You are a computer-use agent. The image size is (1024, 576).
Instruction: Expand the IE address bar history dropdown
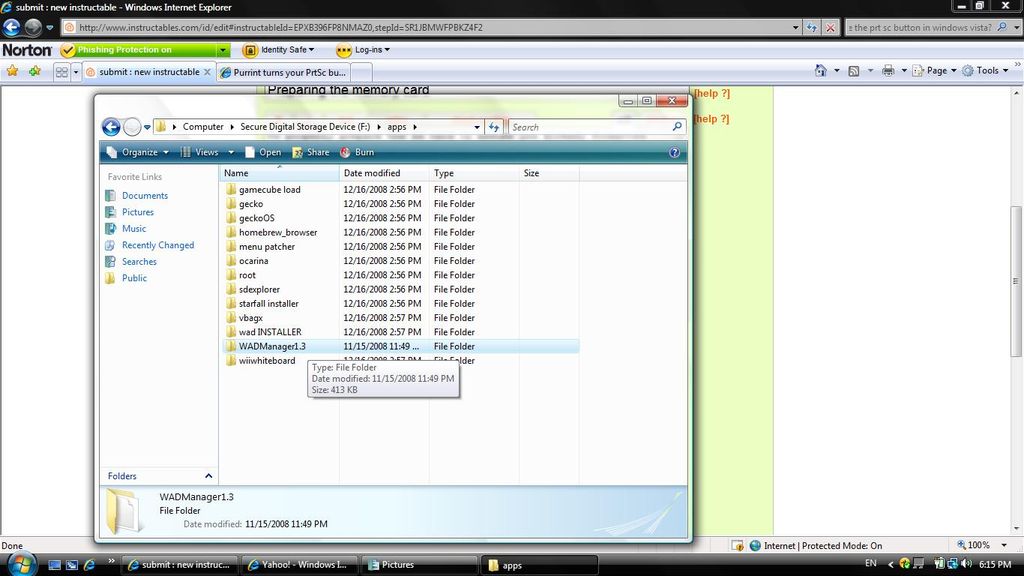point(795,27)
